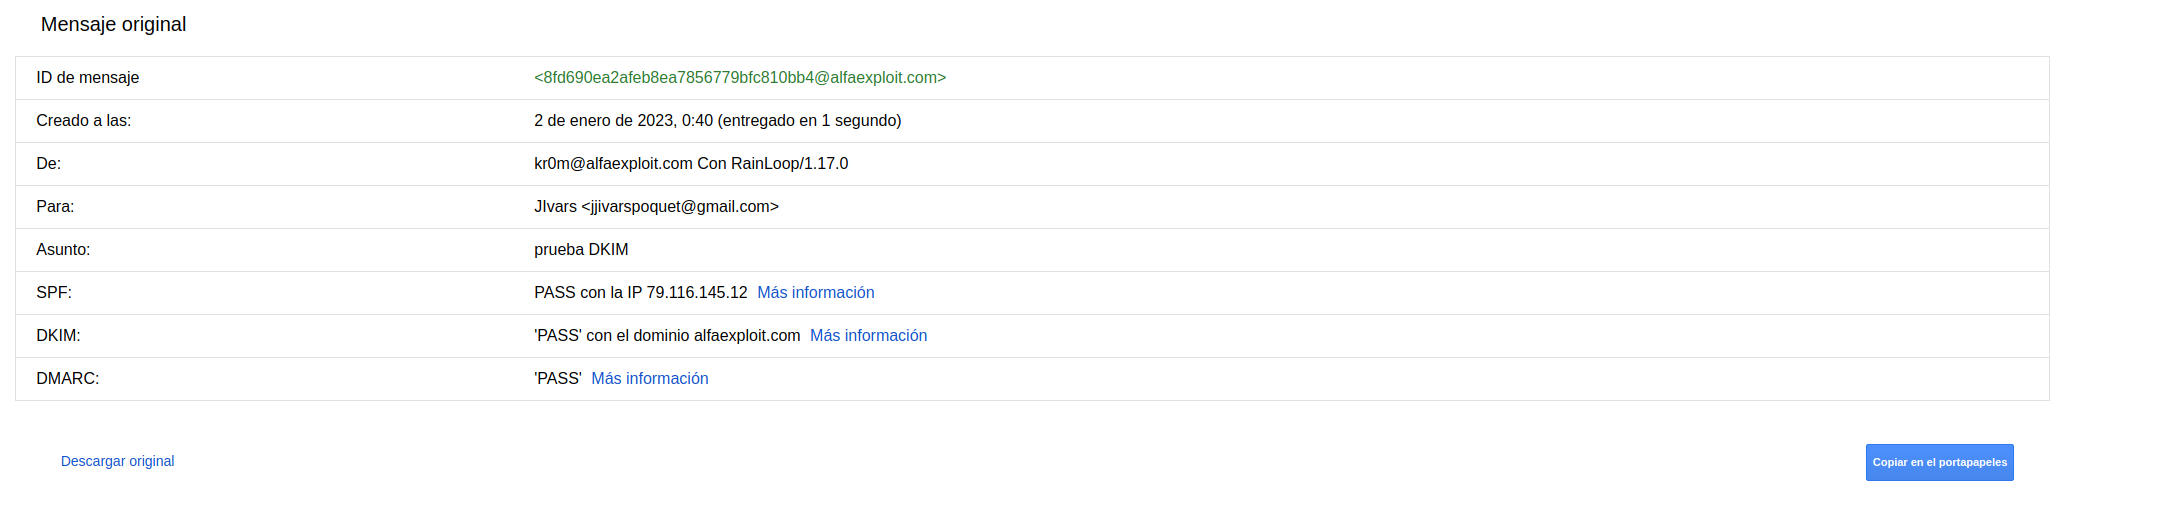Click the Mensaje original heading

pyautogui.click(x=113, y=24)
